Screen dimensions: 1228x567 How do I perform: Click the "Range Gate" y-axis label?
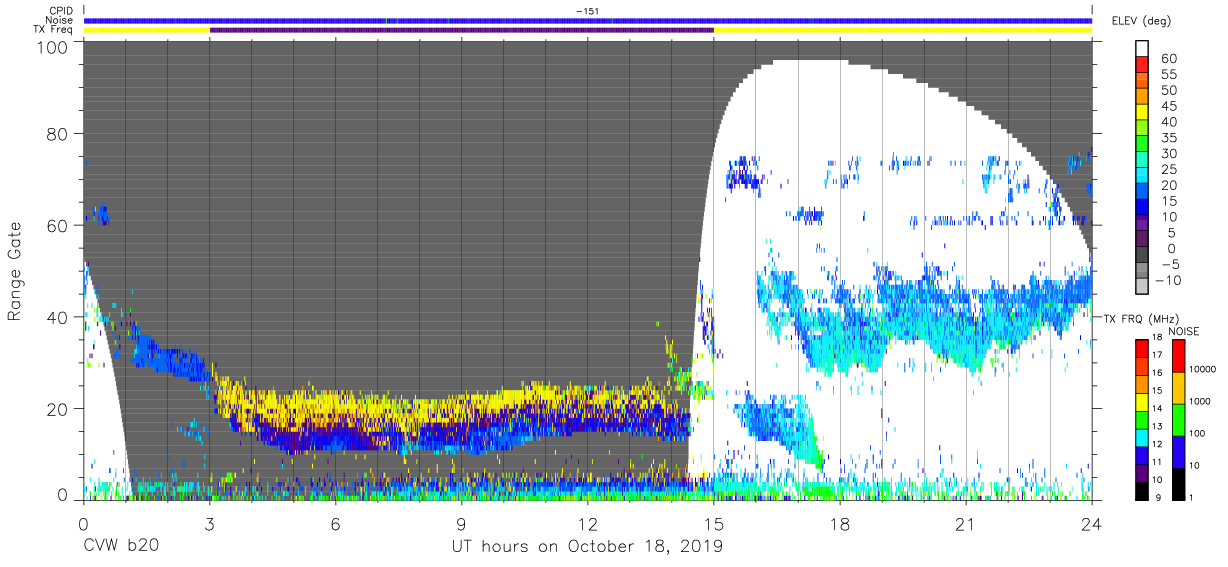(x=15, y=272)
